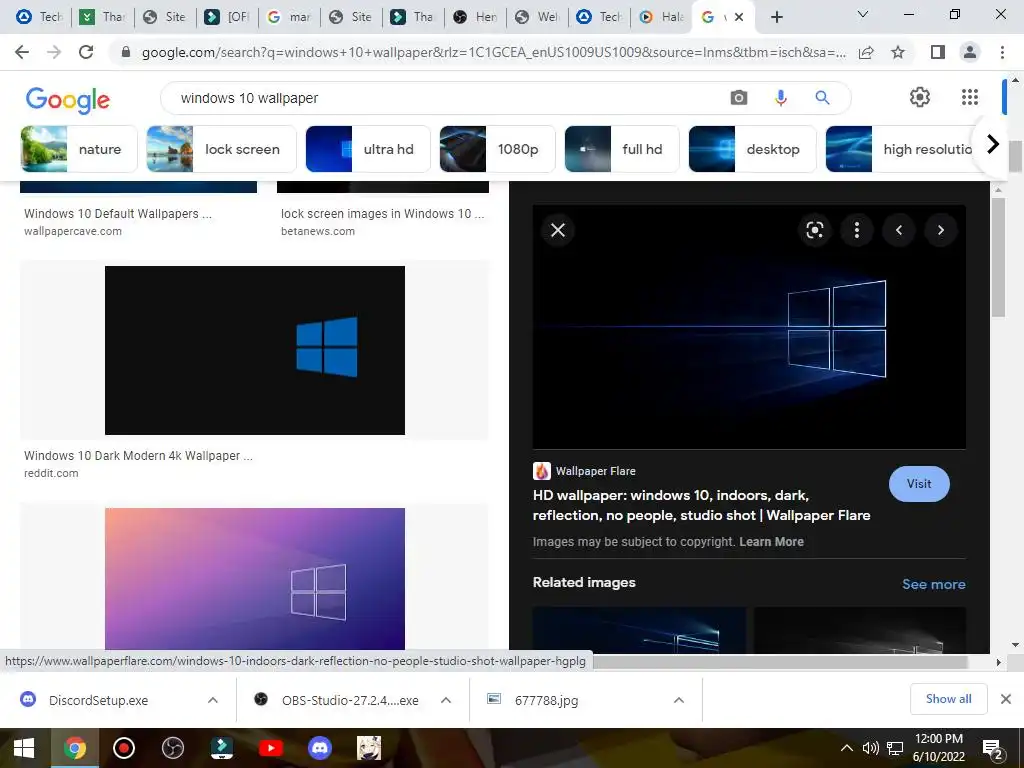The width and height of the screenshot is (1024, 768).
Task: Click the Wallpaper Flare source name
Action: (x=596, y=471)
